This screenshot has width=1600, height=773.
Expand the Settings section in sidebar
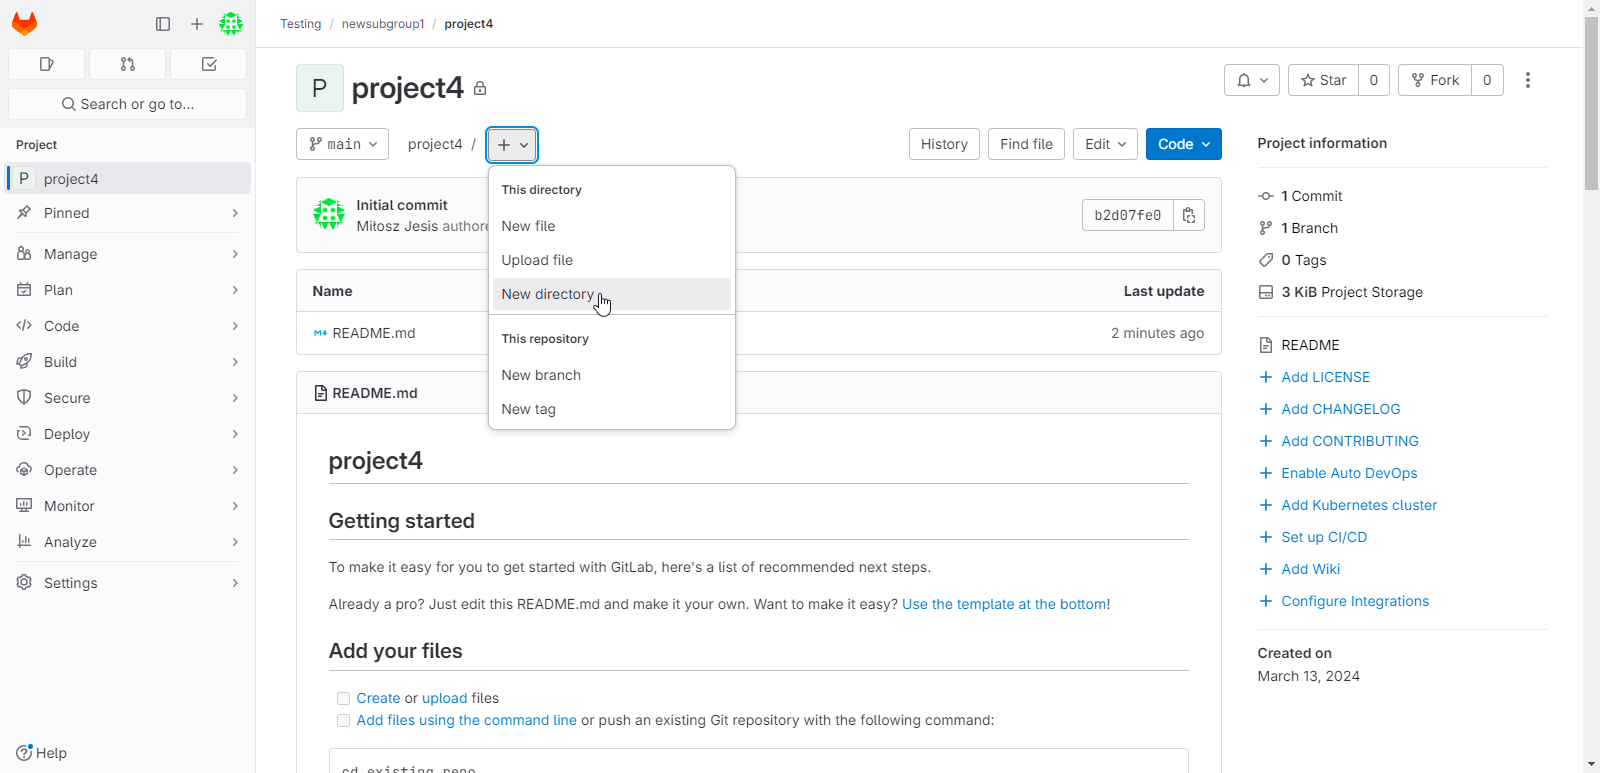click(x=127, y=583)
